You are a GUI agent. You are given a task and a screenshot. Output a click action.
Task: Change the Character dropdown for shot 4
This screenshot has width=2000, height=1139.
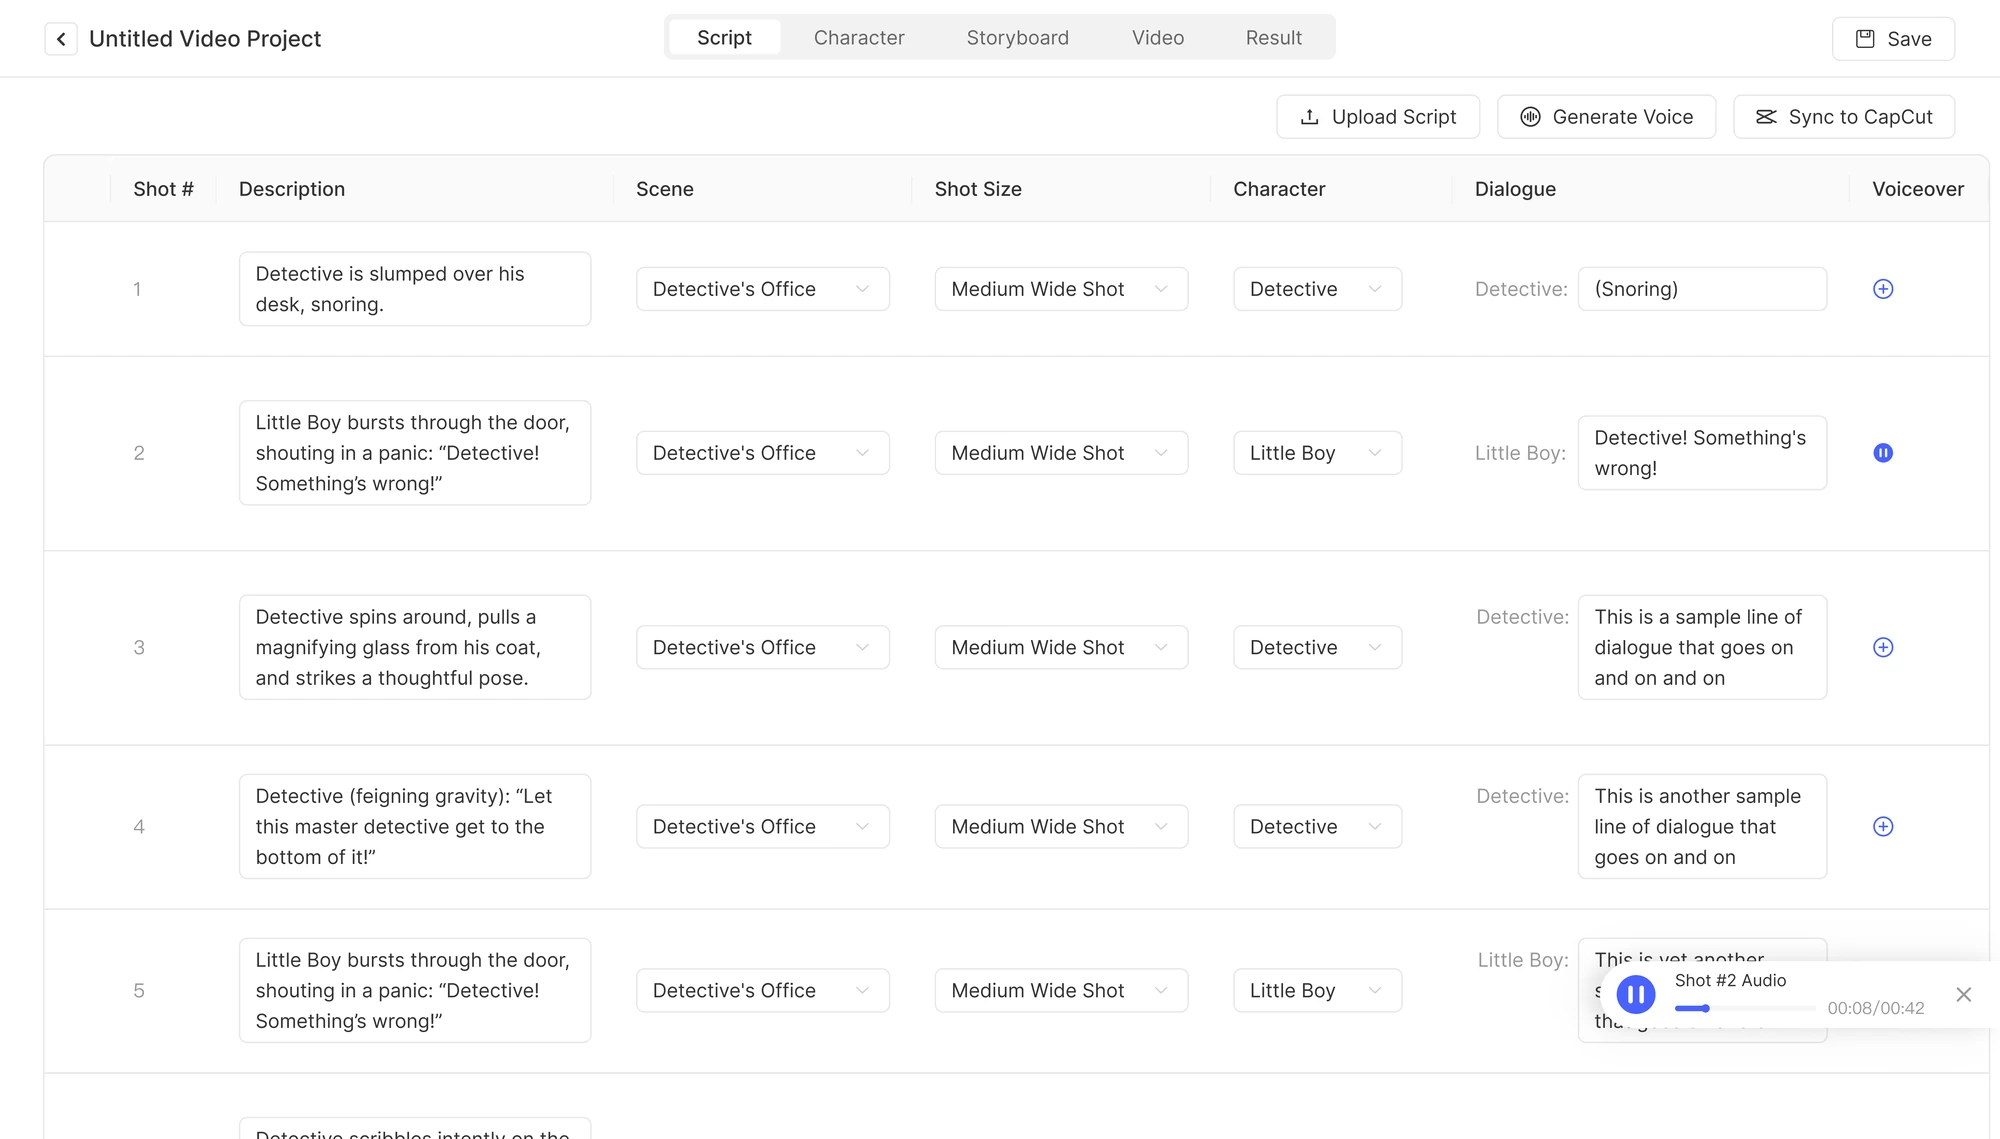pos(1317,826)
